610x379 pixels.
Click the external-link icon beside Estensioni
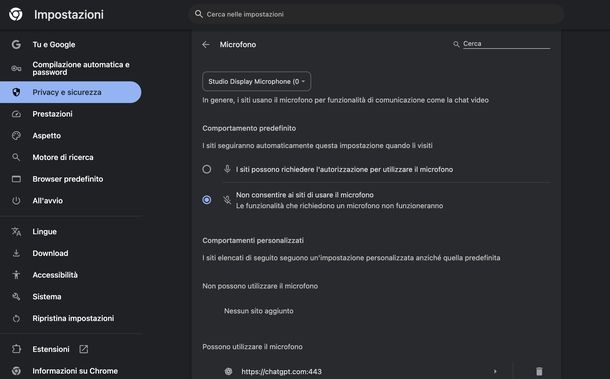coord(84,349)
